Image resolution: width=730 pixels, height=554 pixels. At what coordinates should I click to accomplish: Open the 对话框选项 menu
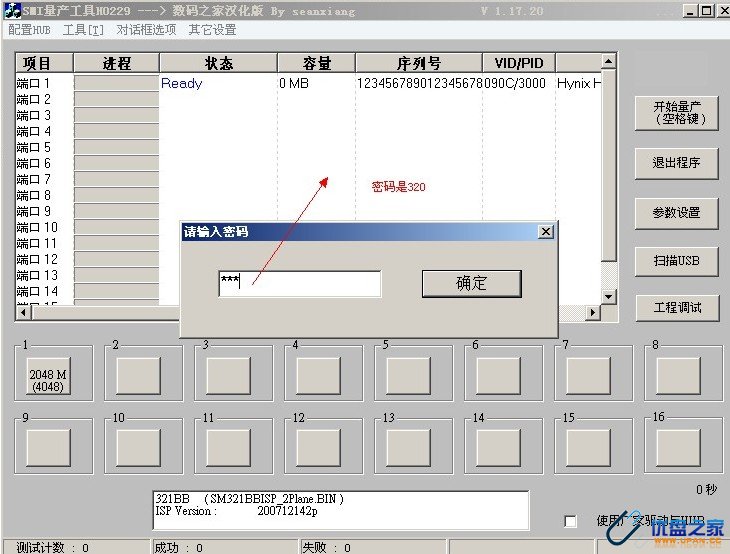click(x=146, y=30)
